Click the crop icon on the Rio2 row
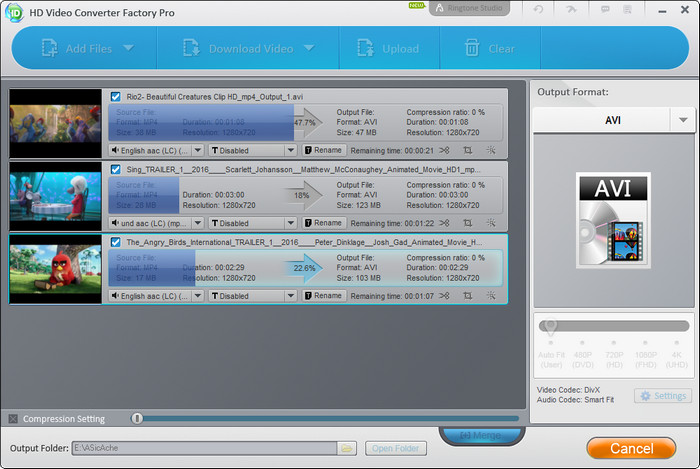The width and height of the screenshot is (700, 469). [x=468, y=150]
